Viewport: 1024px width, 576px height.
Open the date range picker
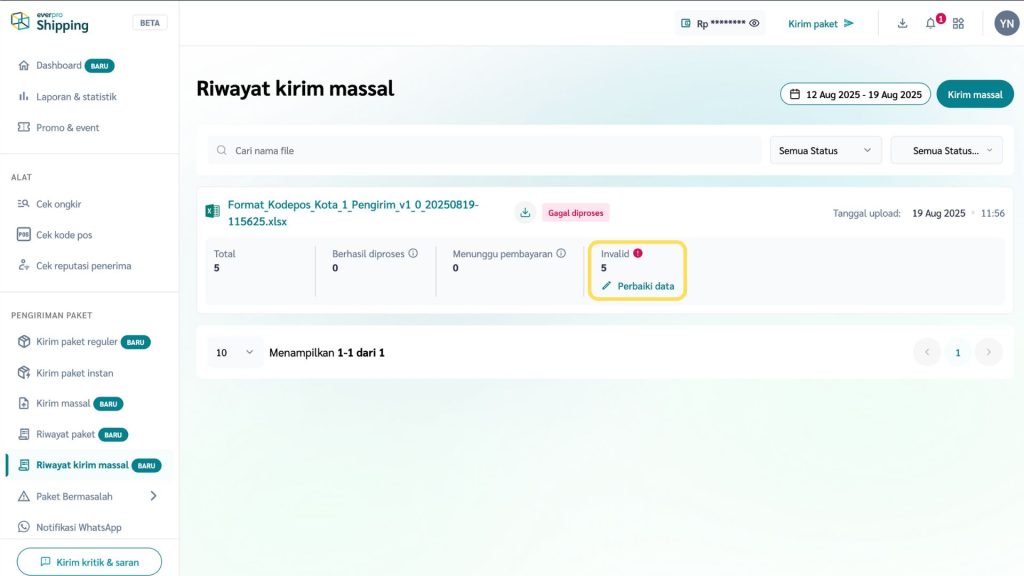(x=855, y=94)
